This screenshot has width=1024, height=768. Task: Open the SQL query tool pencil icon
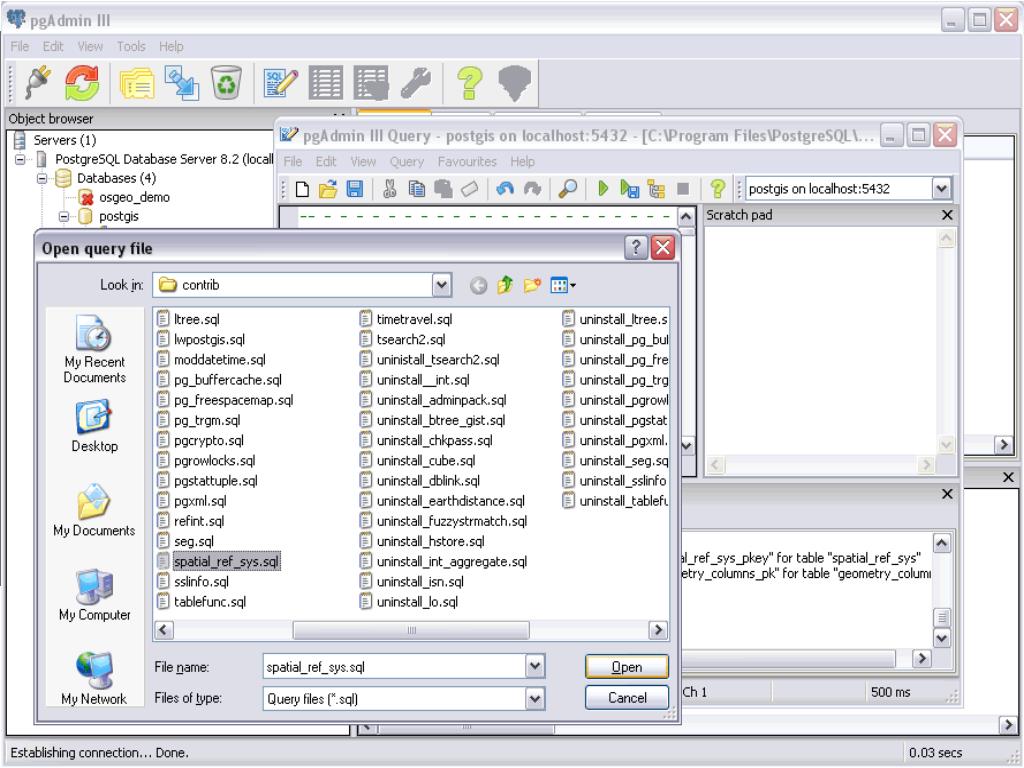click(281, 82)
